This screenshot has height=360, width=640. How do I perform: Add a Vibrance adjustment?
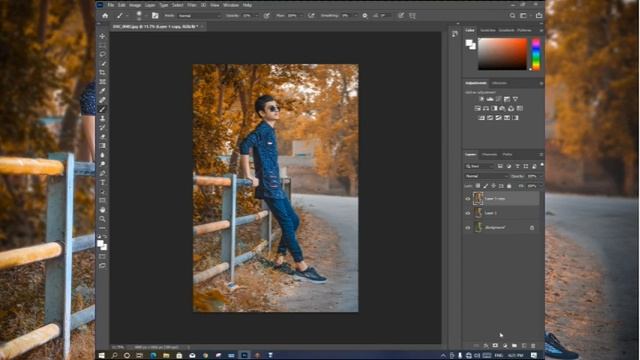coord(516,99)
